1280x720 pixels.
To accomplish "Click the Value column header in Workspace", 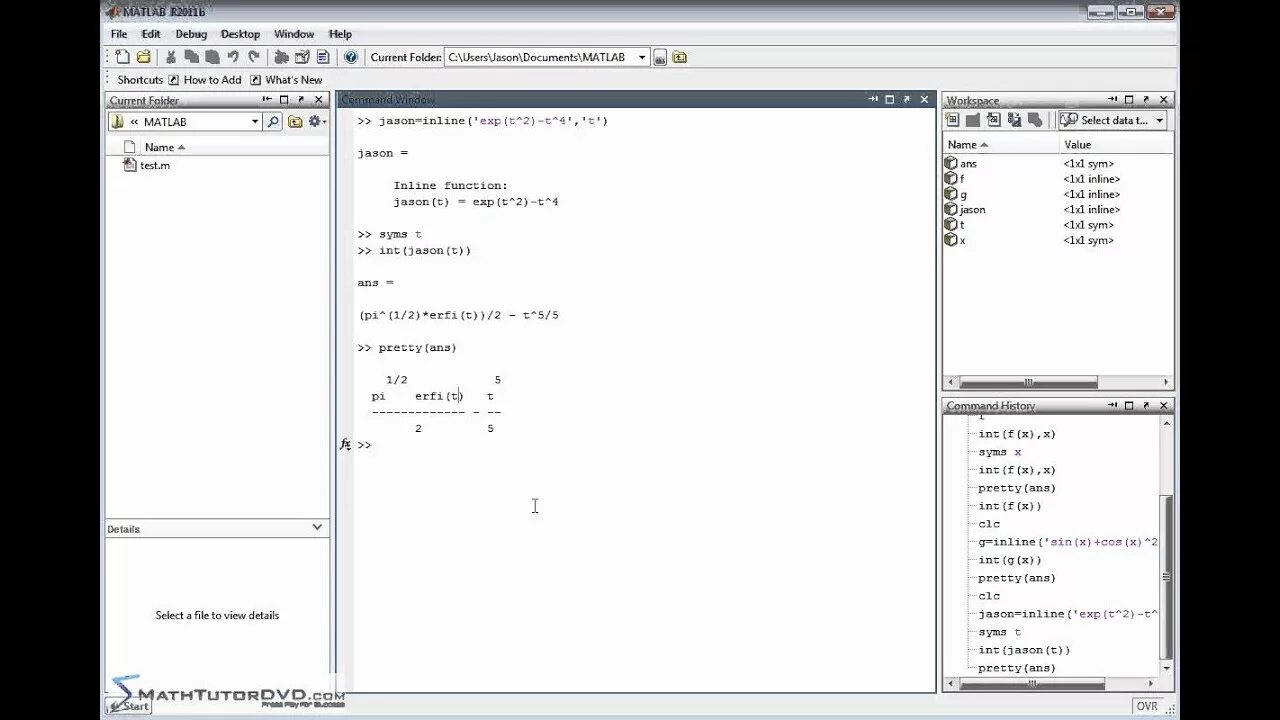I will (1078, 145).
